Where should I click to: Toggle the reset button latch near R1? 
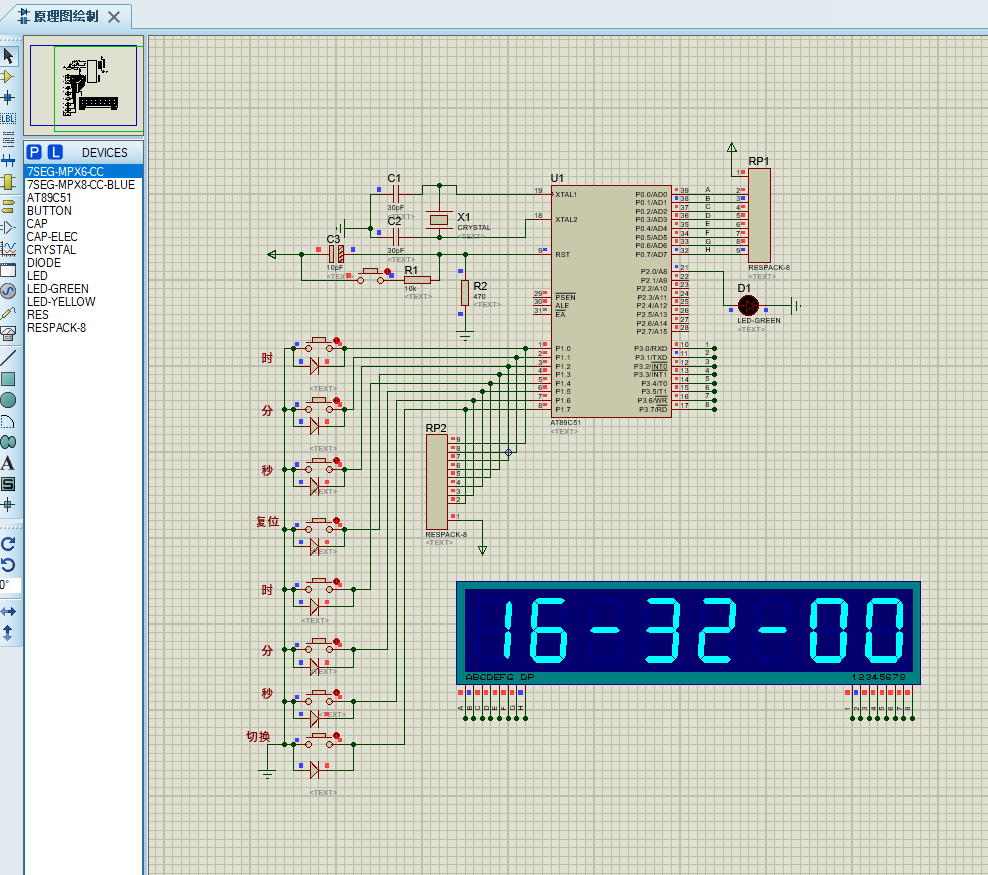click(388, 272)
